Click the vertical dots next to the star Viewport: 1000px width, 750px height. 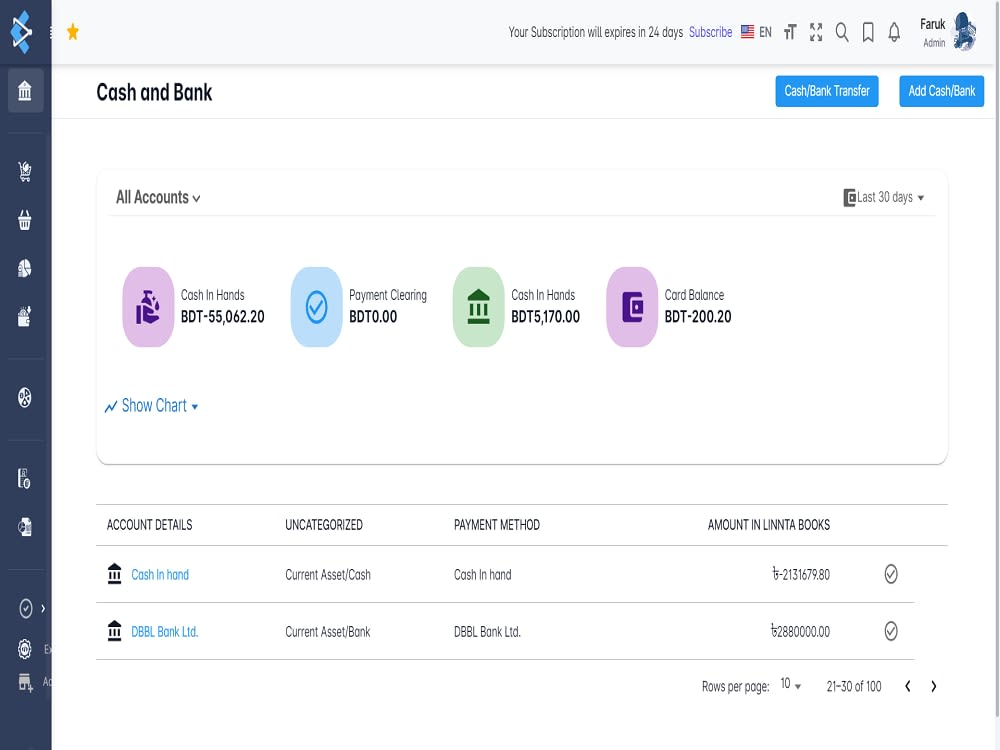pos(51,32)
